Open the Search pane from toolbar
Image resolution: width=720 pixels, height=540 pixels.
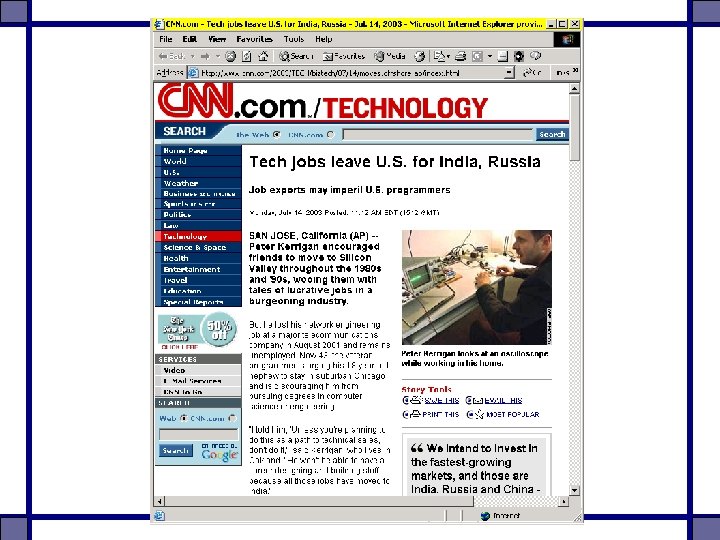click(296, 56)
